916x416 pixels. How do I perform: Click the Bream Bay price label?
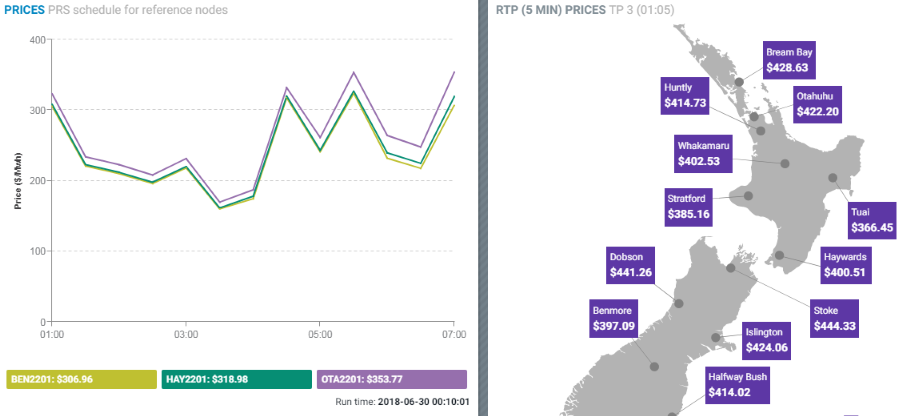pyautogui.click(x=788, y=60)
